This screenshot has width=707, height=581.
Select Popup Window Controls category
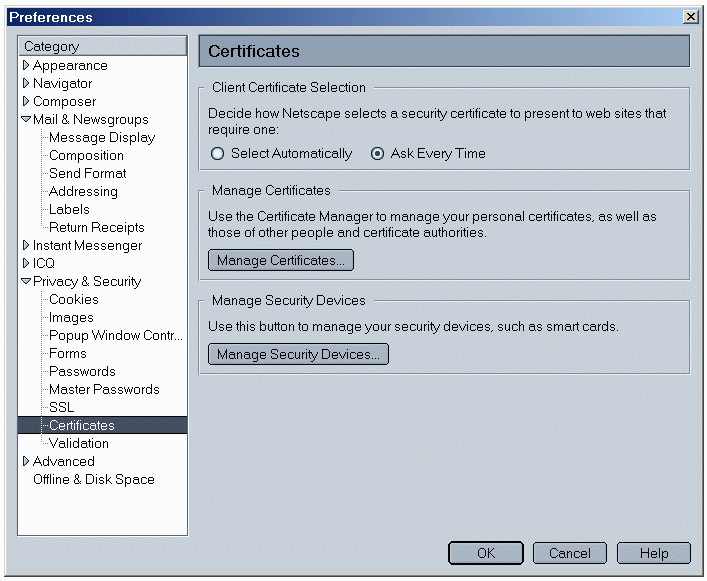(x=115, y=336)
